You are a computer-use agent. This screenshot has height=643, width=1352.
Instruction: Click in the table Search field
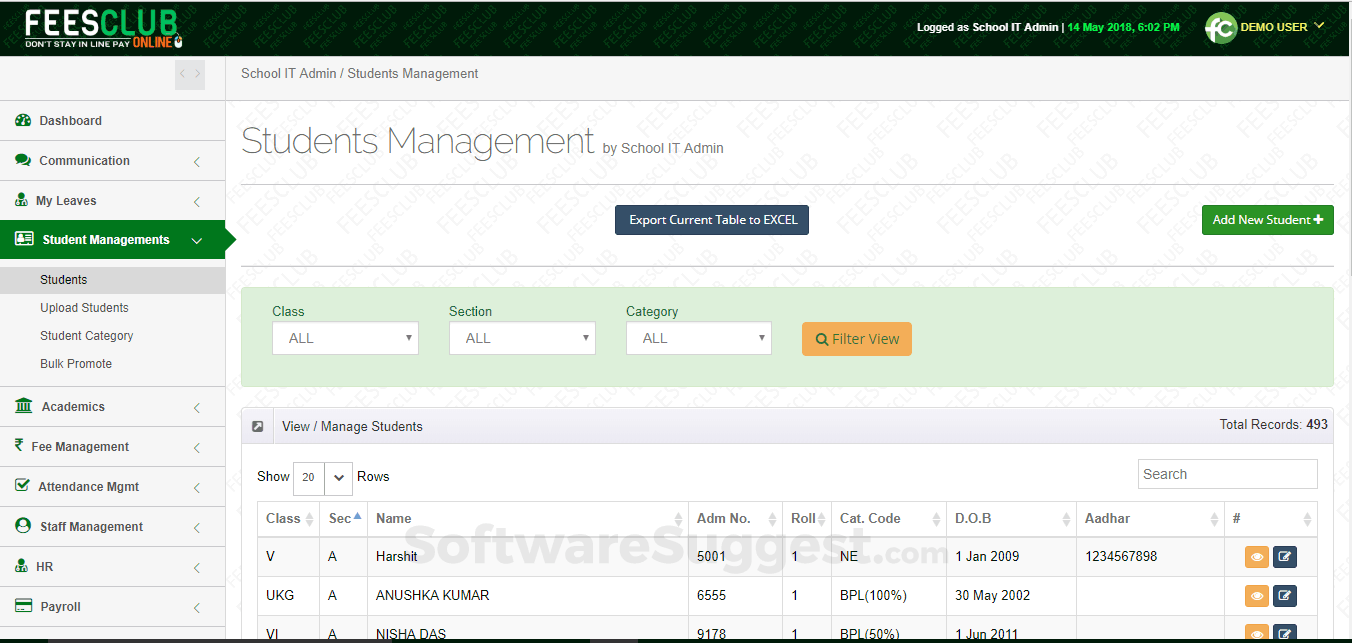[x=1228, y=474]
